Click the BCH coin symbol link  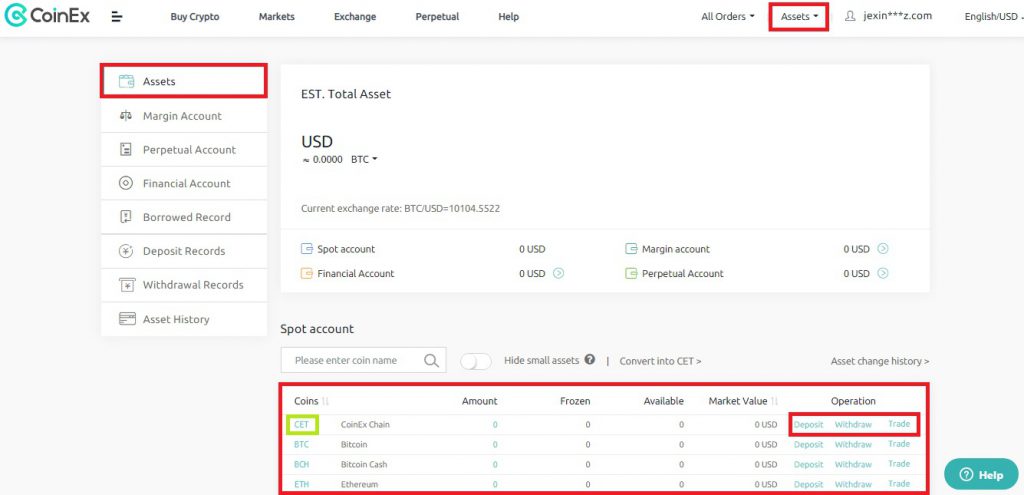[x=301, y=464]
